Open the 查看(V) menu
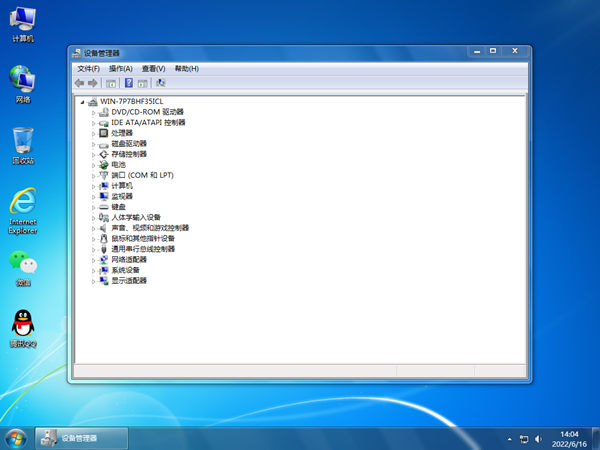The image size is (600, 450). click(x=153, y=68)
